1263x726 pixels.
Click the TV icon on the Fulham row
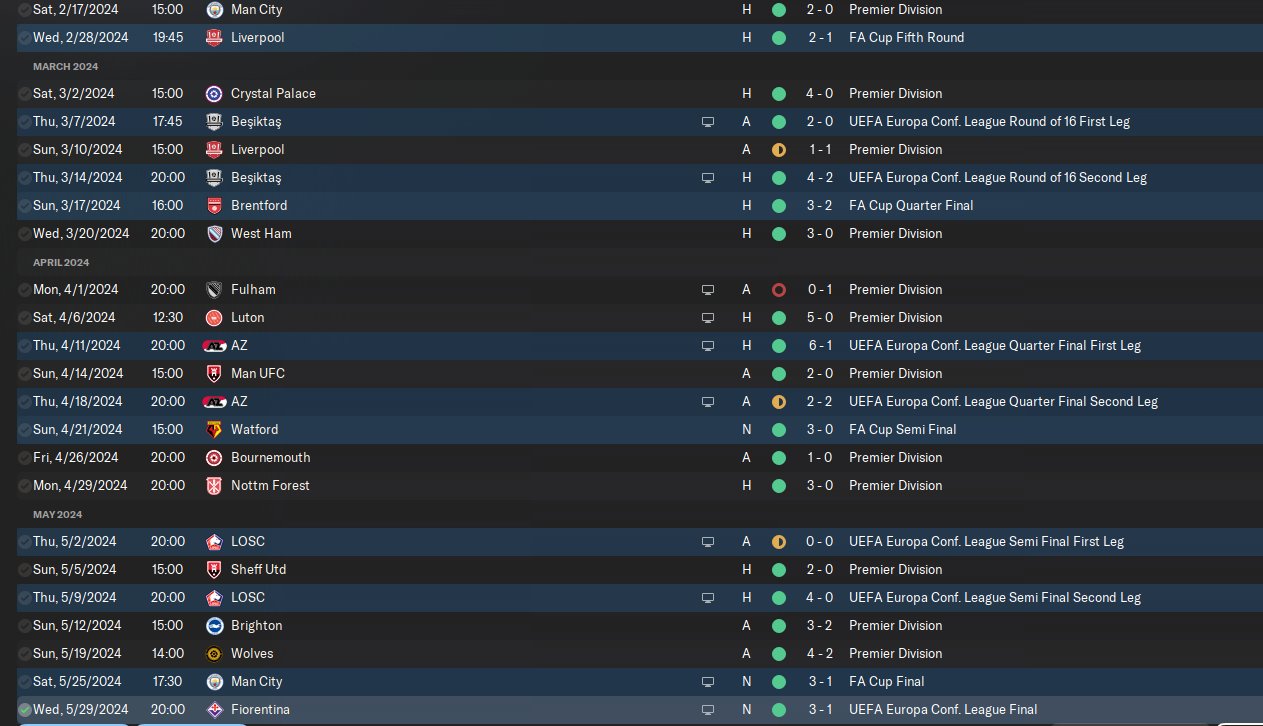click(x=708, y=289)
